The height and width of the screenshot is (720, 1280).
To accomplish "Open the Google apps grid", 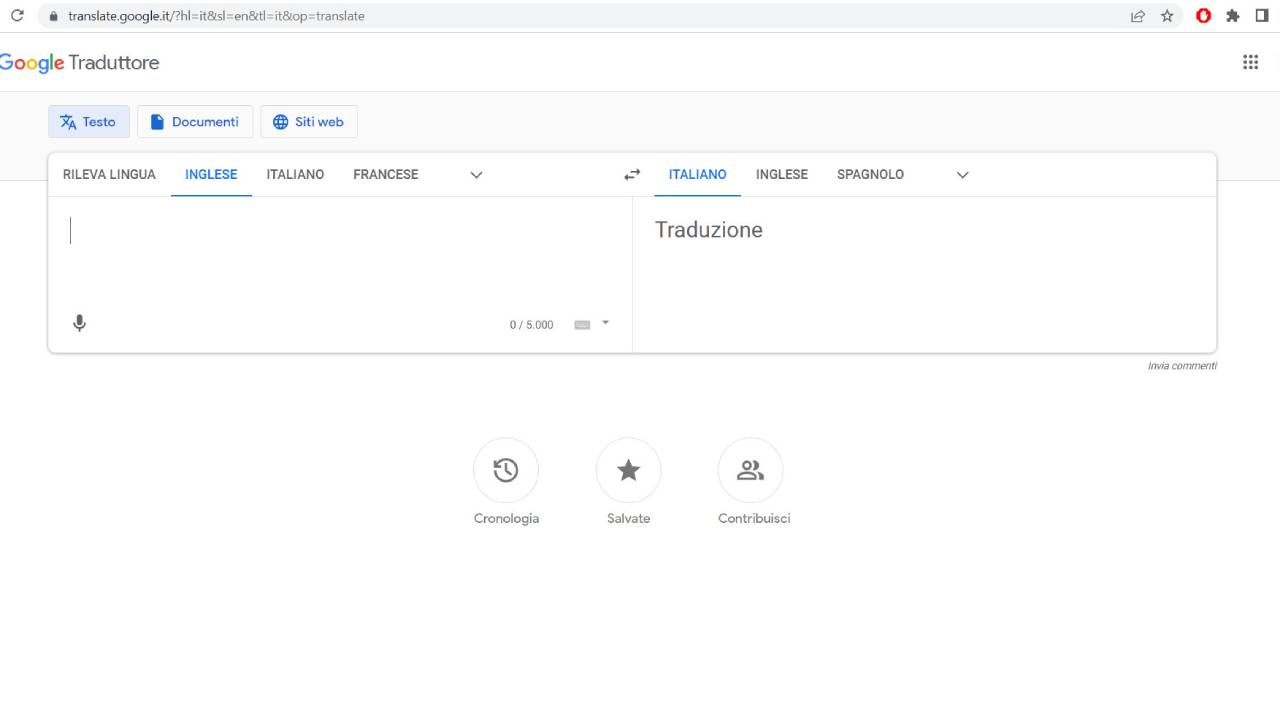I will pyautogui.click(x=1250, y=62).
